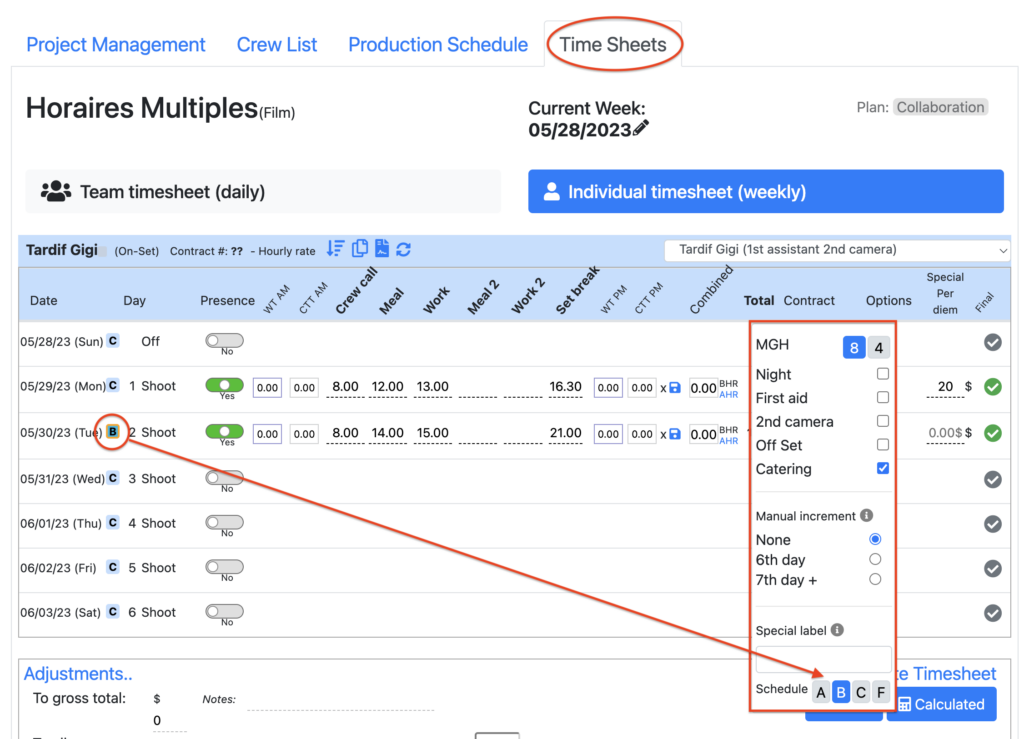The height and width of the screenshot is (739, 1024).
Task: Click the green Final checkmark for Monday
Action: click(992, 387)
